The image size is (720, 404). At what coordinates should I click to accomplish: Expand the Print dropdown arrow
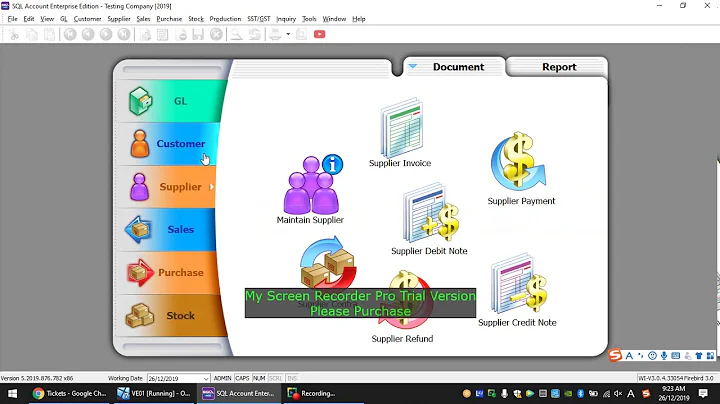(x=288, y=34)
